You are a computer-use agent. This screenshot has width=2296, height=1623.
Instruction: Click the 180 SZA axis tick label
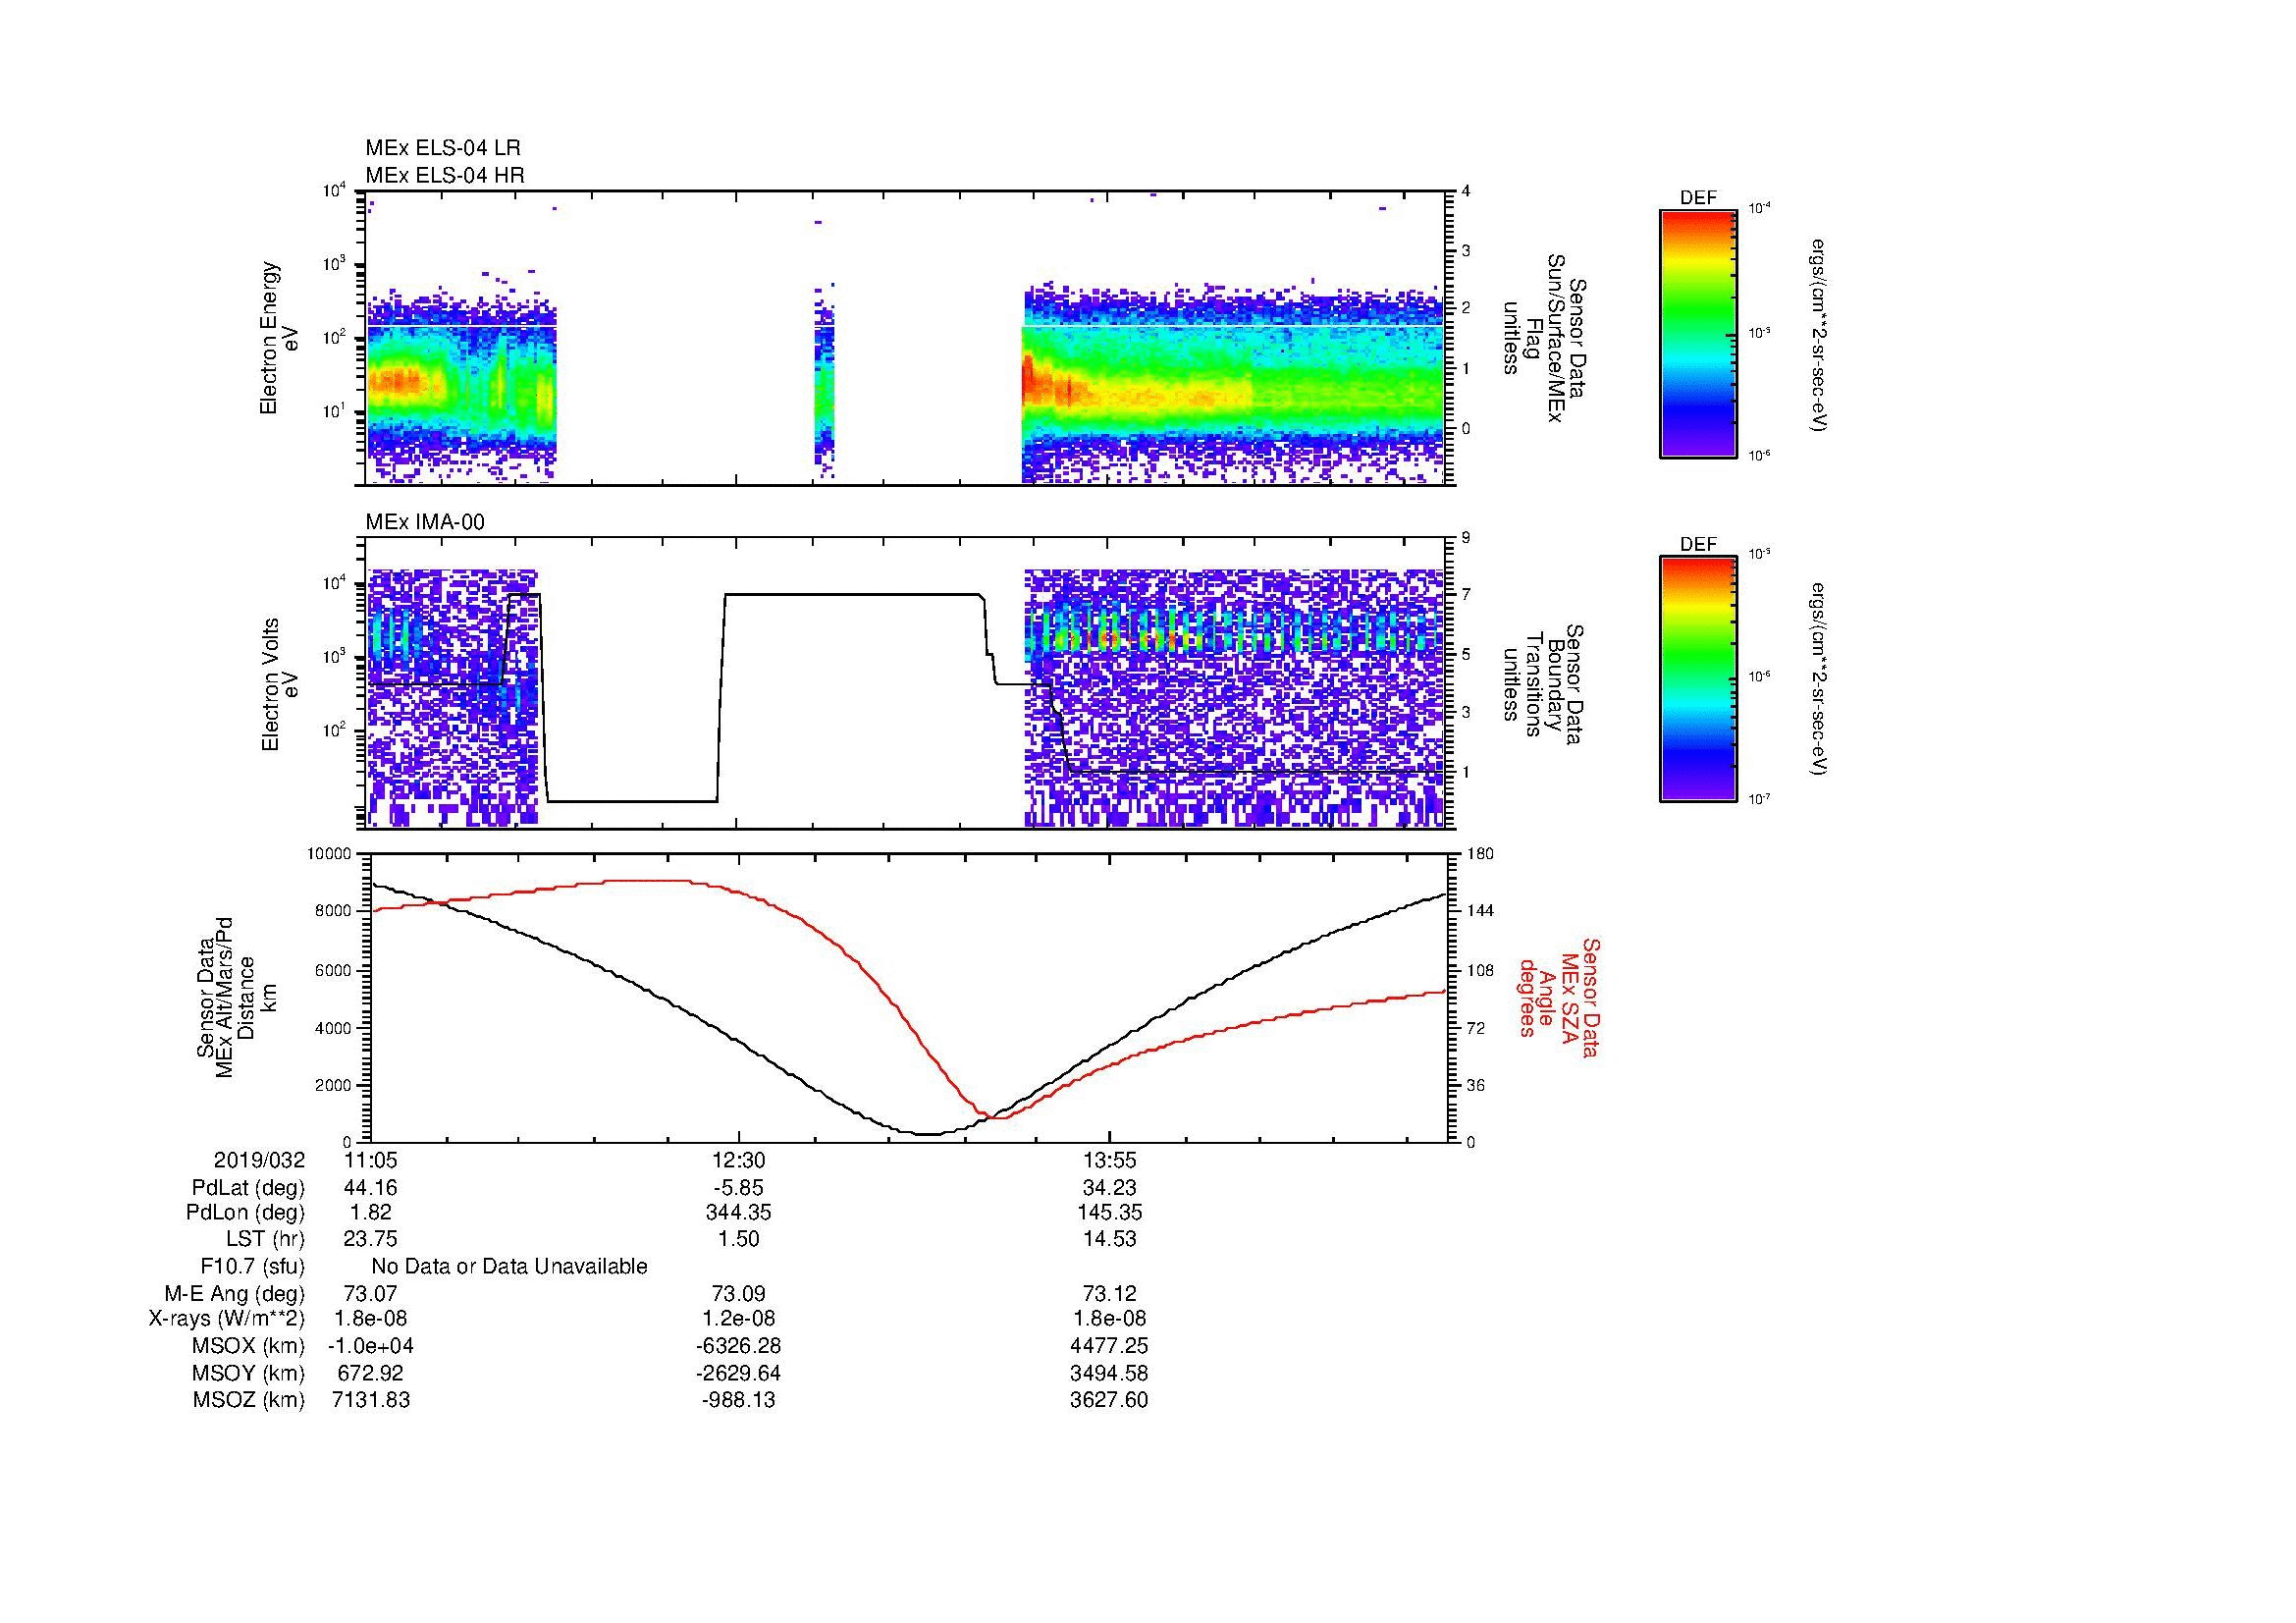pos(1482,855)
